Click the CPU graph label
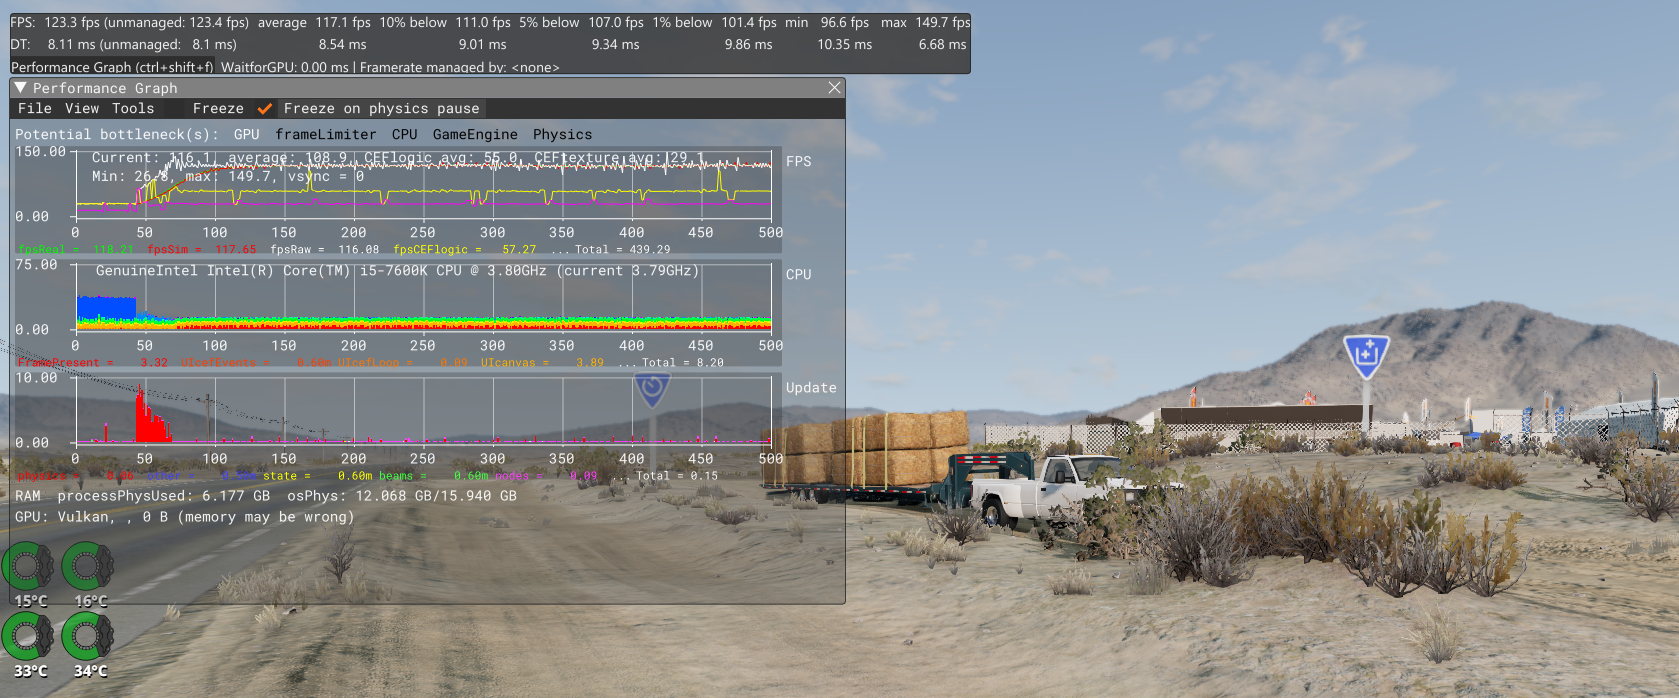This screenshot has height=698, width=1679. (799, 274)
